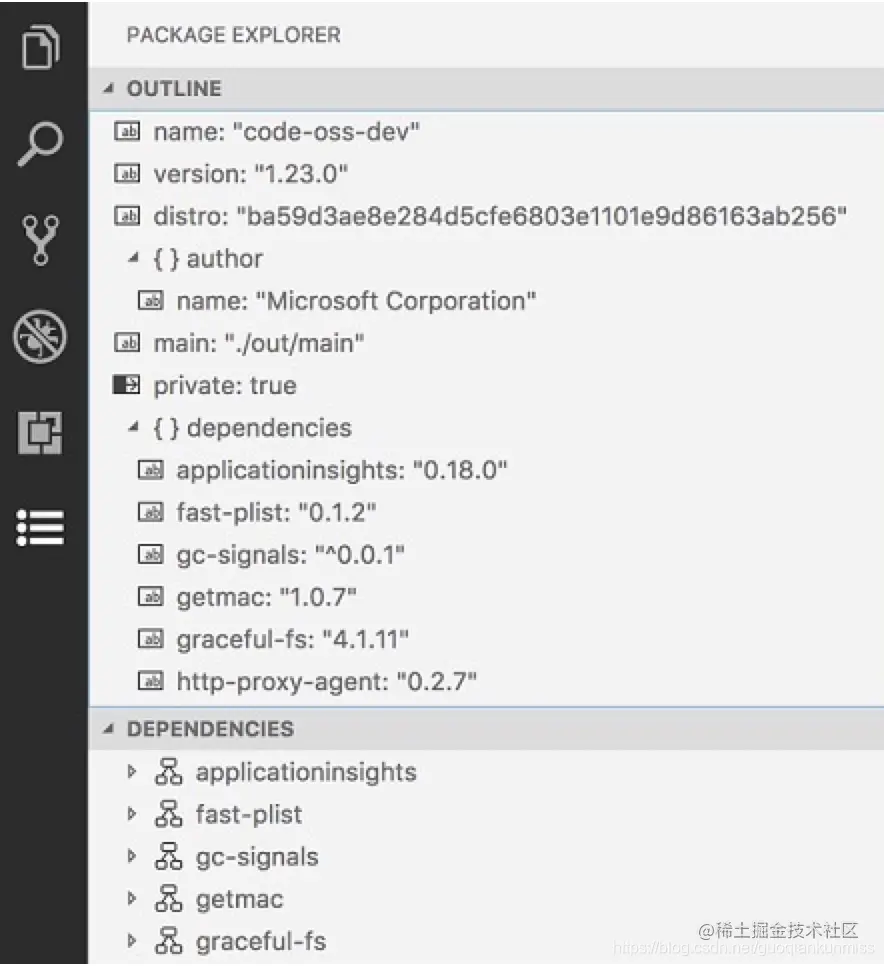Screen dimensions: 884x966
Task: Collapse the dependencies object in outline
Action: 133,427
